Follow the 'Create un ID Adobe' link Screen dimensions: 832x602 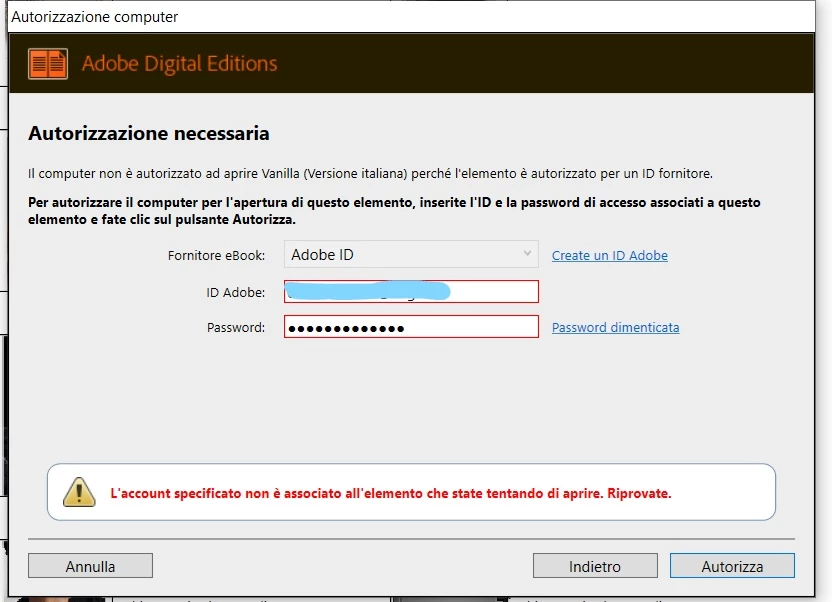610,256
